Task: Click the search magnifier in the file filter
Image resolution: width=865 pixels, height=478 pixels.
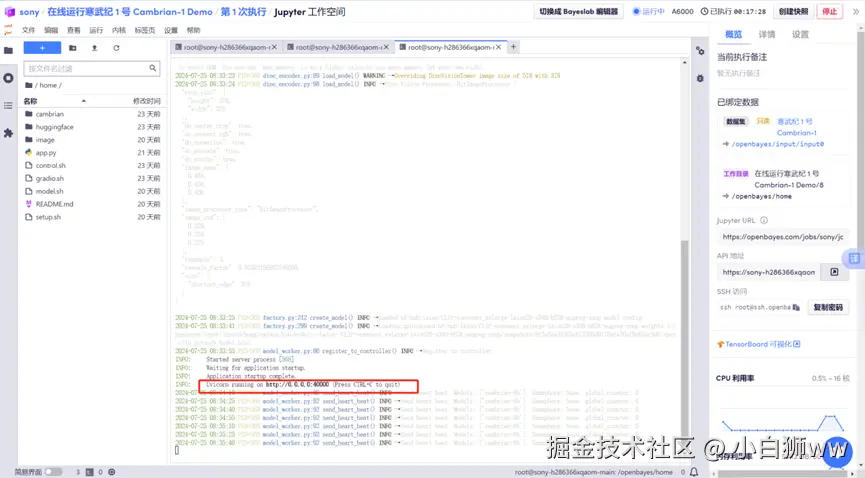Action: [153, 68]
